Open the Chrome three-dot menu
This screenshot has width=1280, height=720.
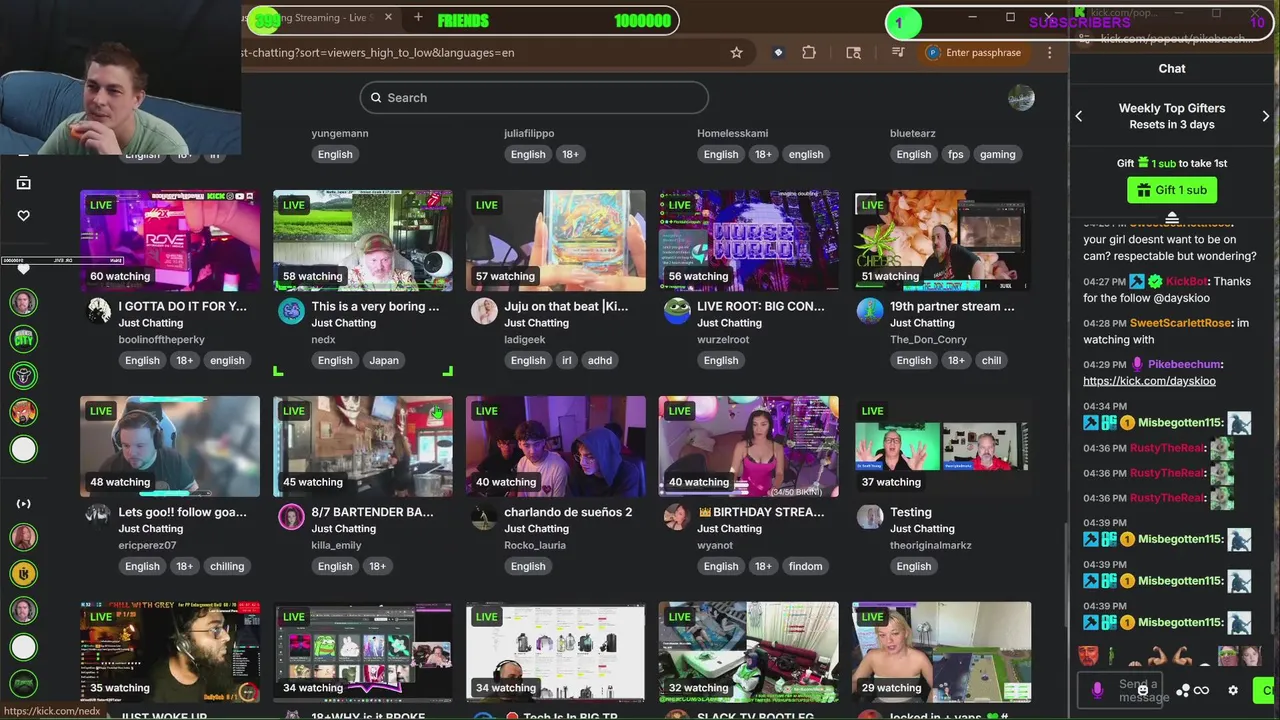[x=1049, y=53]
